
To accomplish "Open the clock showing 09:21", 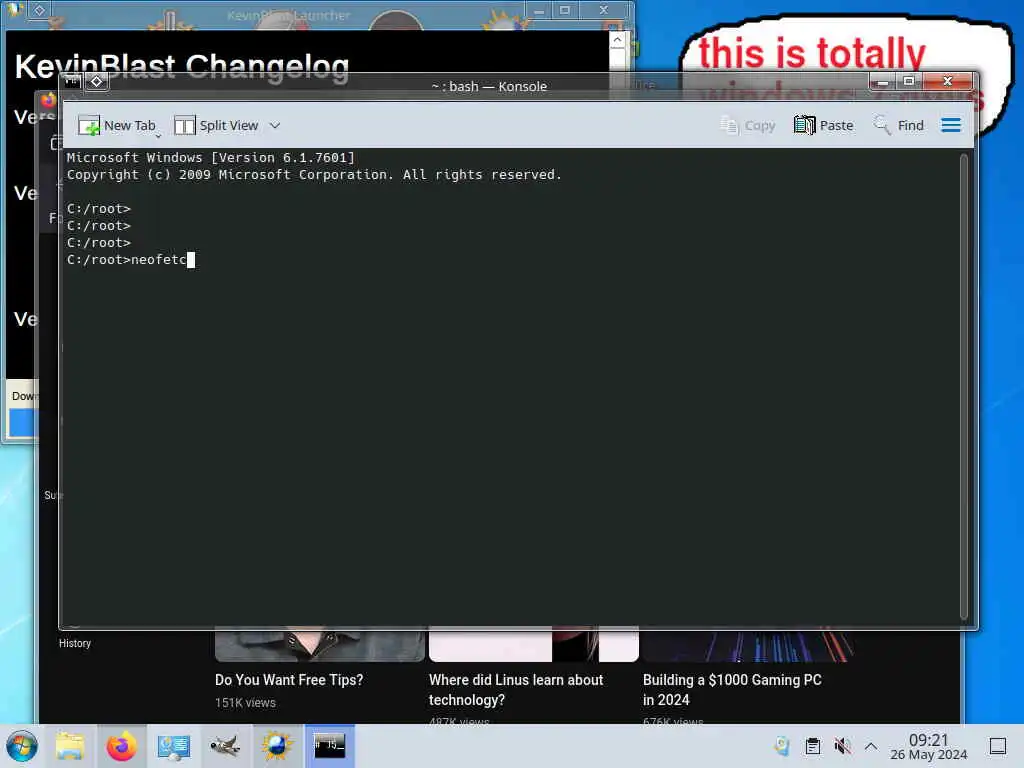I will tap(929, 746).
